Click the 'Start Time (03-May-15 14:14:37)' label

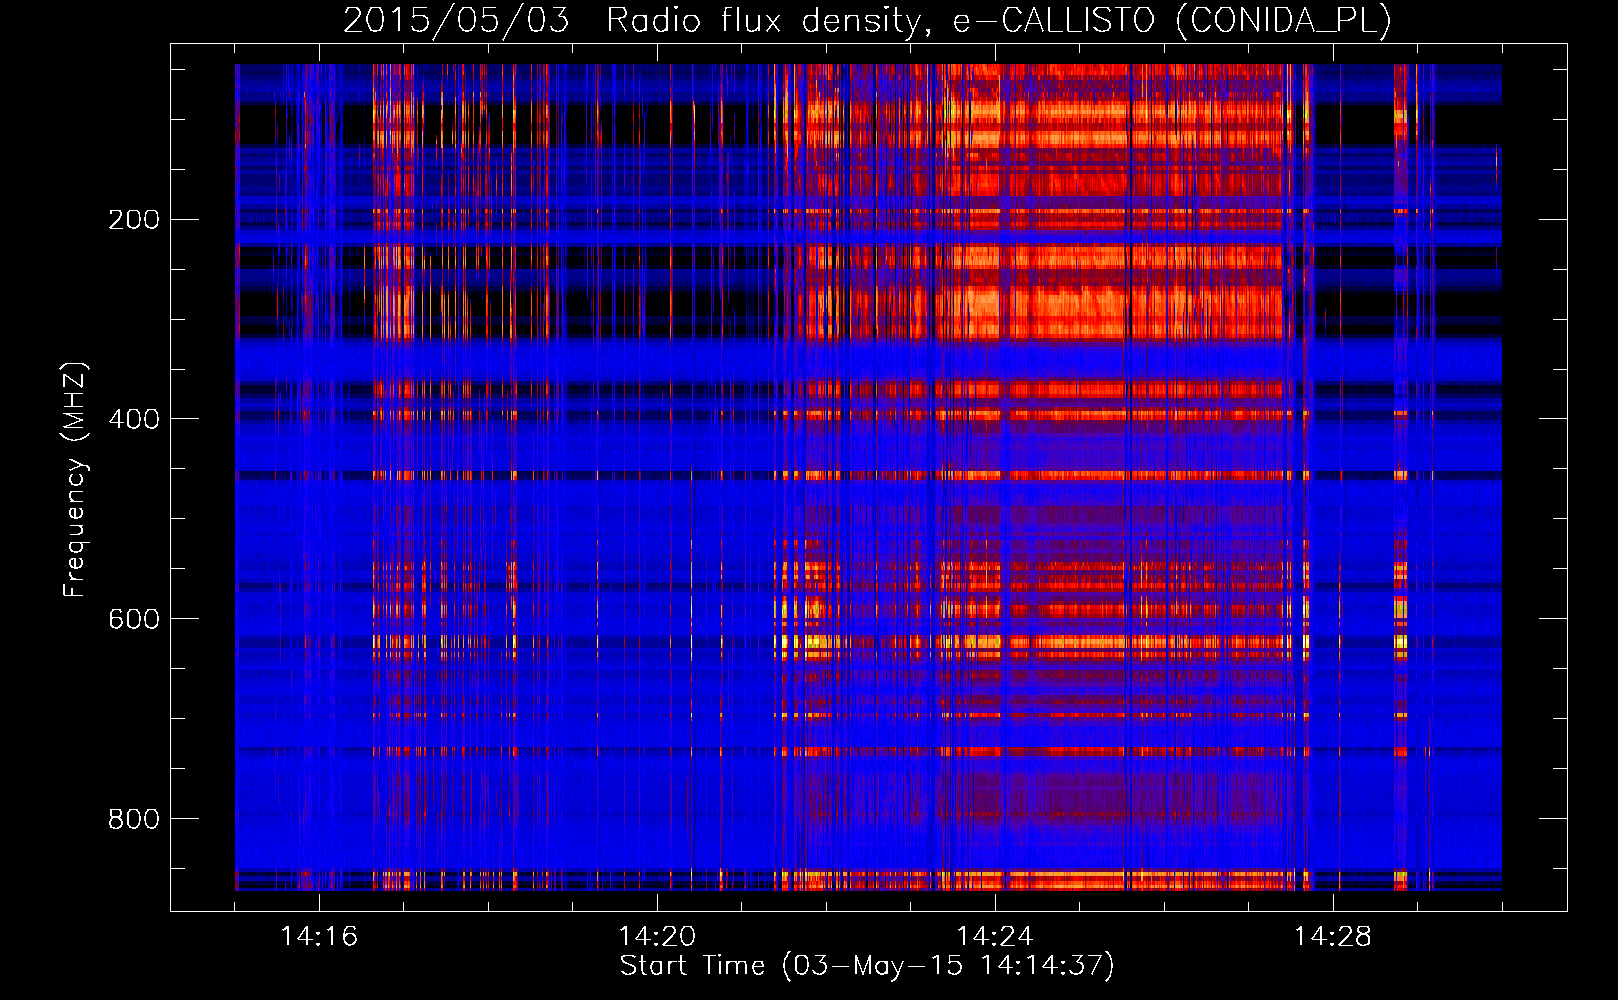pos(867,966)
